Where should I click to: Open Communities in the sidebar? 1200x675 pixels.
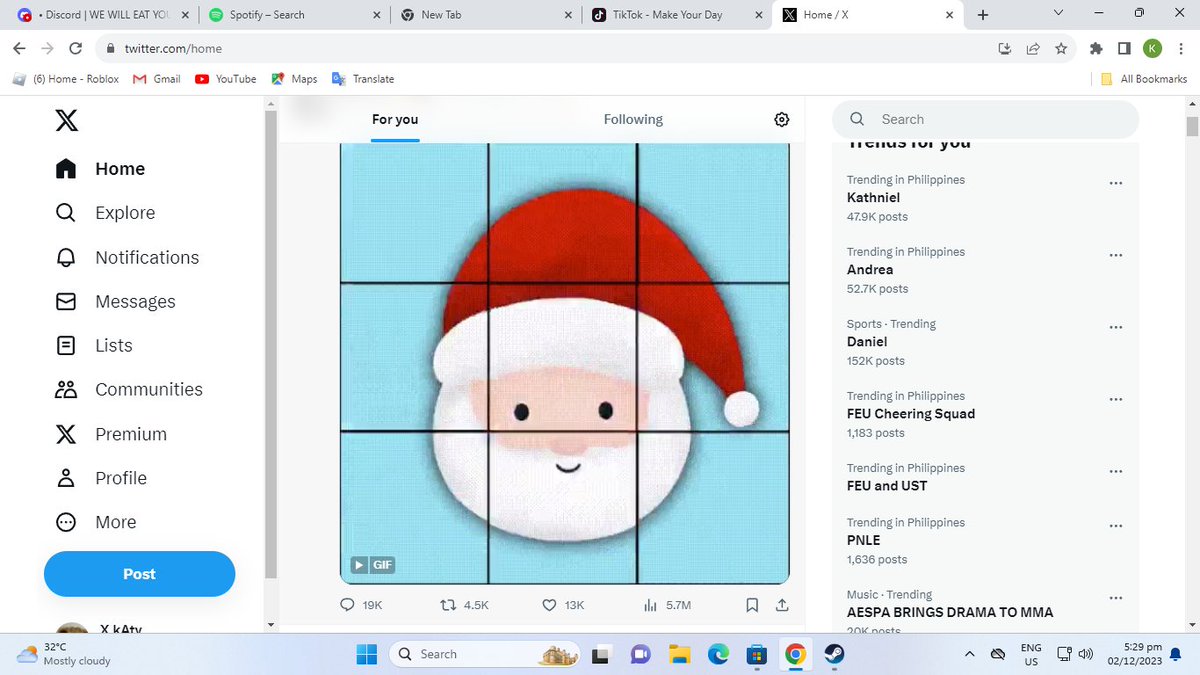click(129, 389)
